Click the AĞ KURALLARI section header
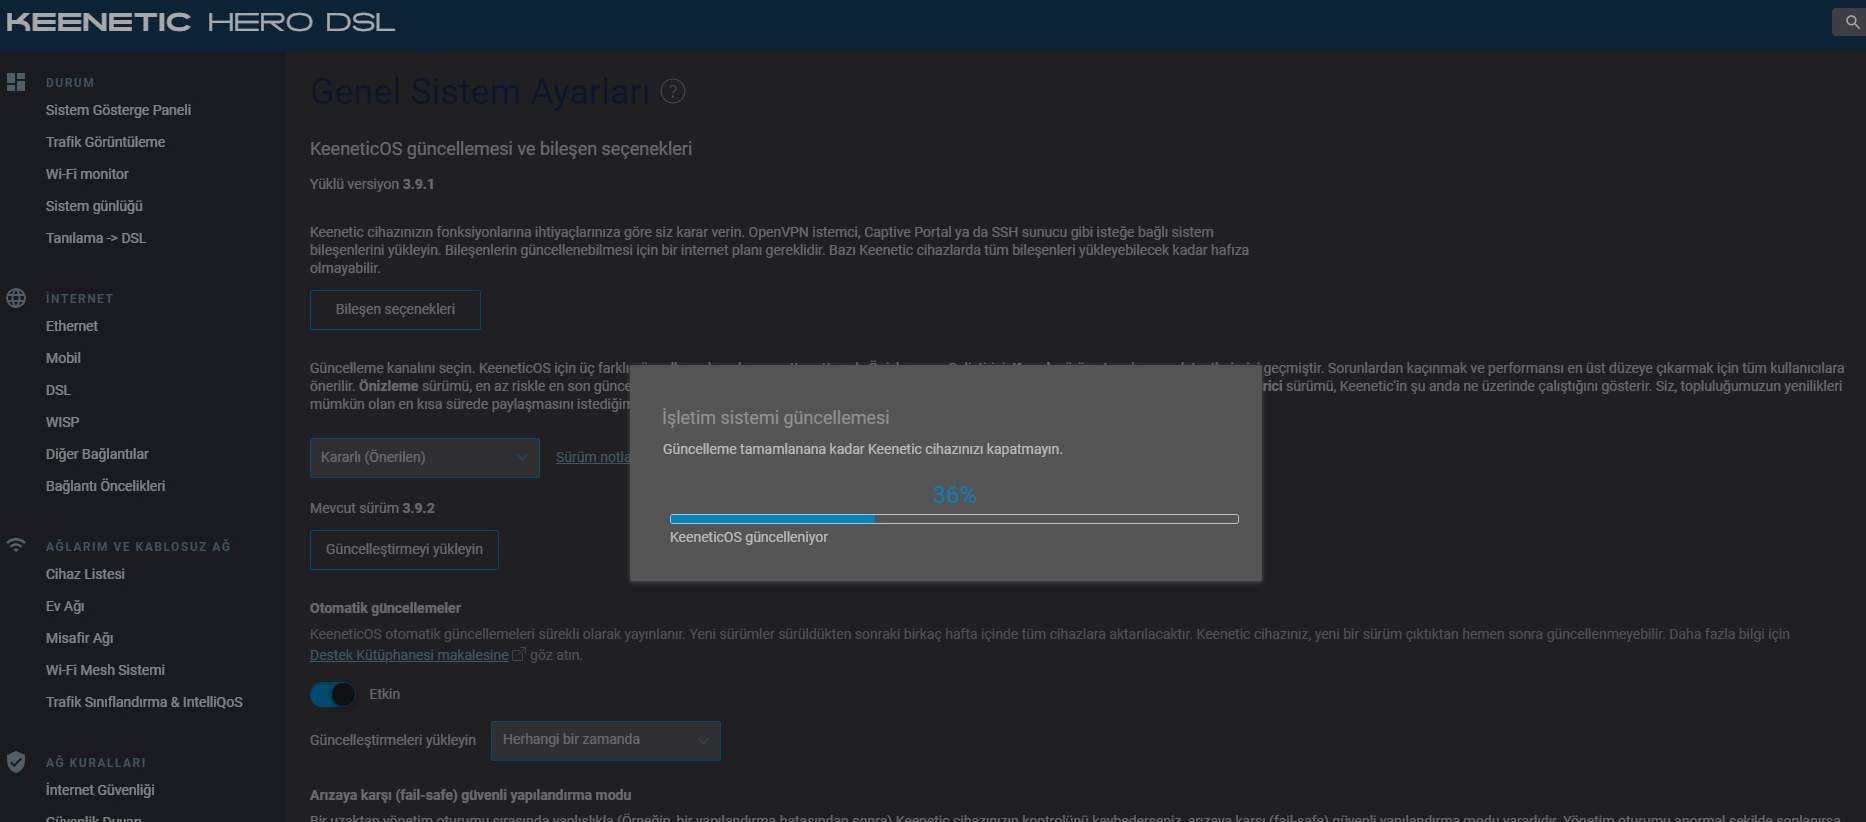This screenshot has height=822, width=1866. click(x=96, y=763)
